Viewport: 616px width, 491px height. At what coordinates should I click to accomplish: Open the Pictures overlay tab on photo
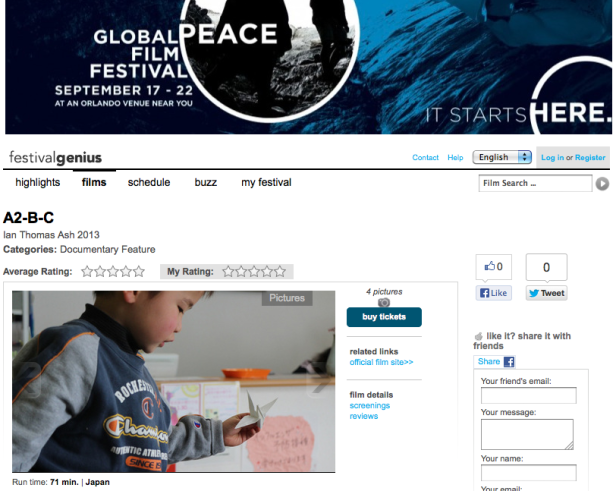click(287, 298)
